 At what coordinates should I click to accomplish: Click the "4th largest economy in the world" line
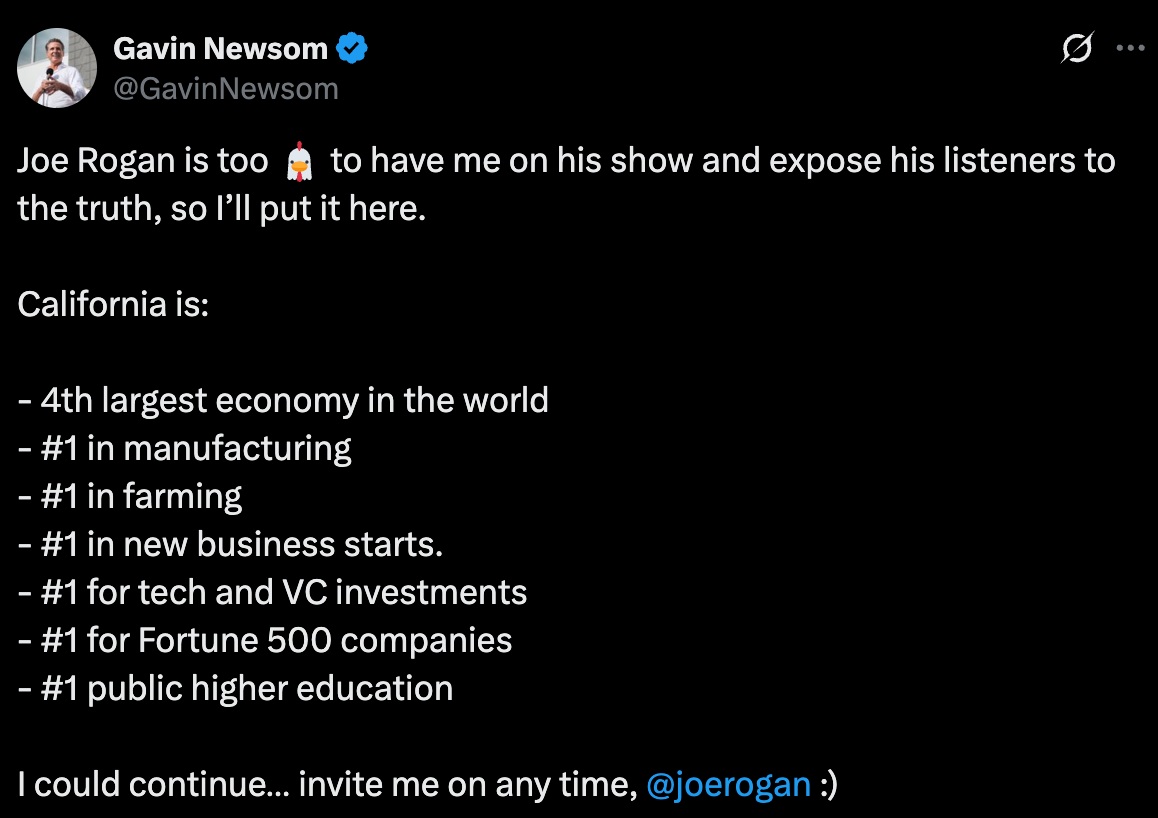pyautogui.click(x=294, y=400)
